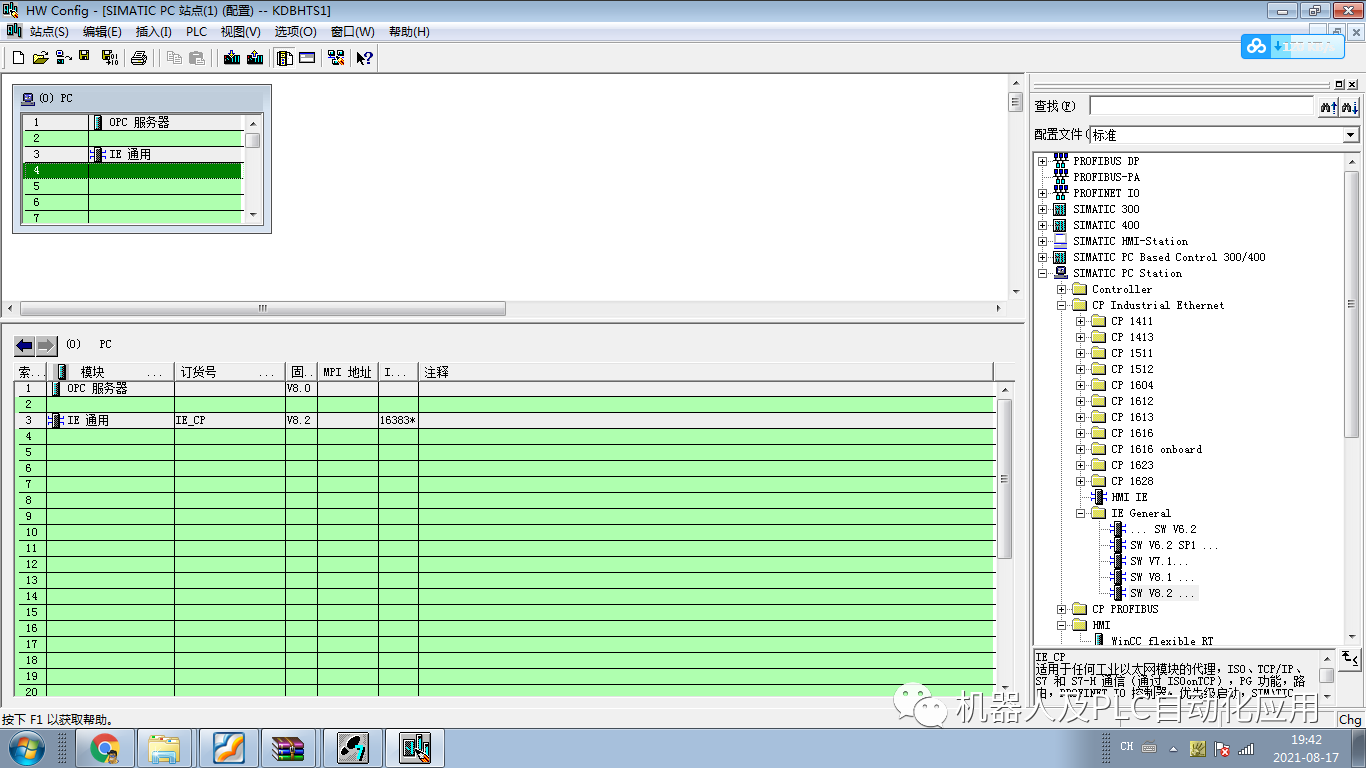
Task: Open Configure Network icon in toolbar
Action: tap(336, 58)
